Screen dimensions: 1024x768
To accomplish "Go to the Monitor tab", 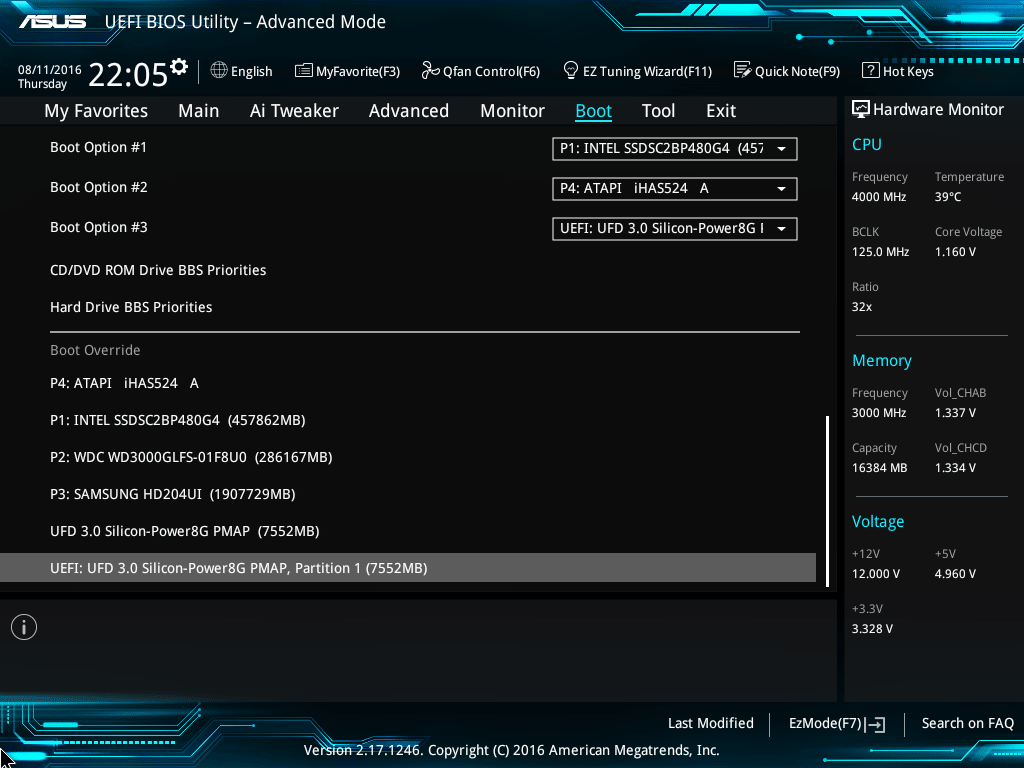I will coord(512,111).
